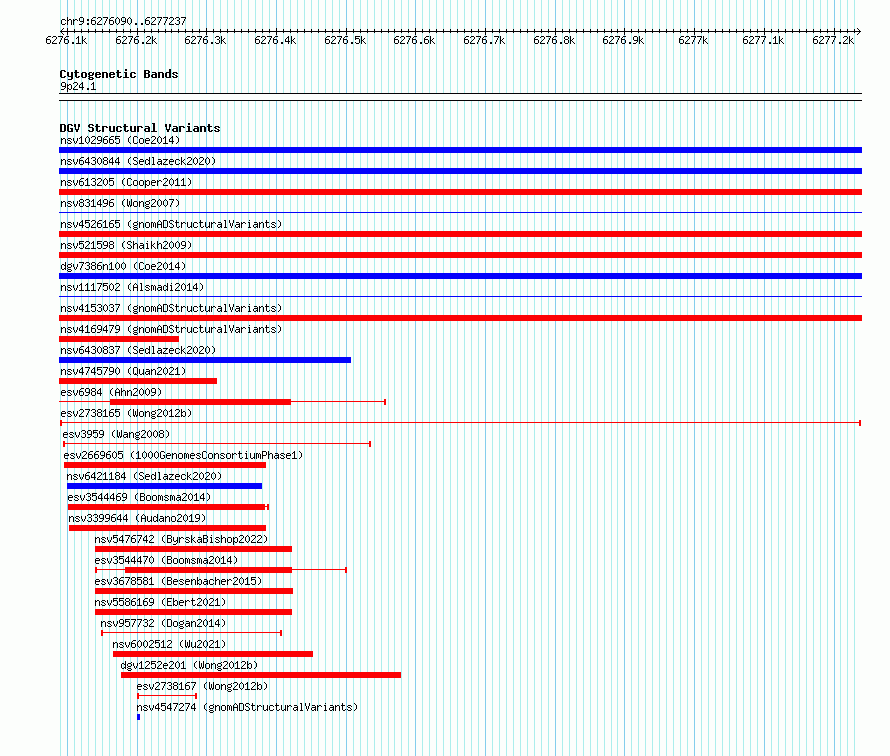Screen dimensions: 890x756
Task: Select esv2738165 (Wong2012b) label
Action: [x=126, y=413]
